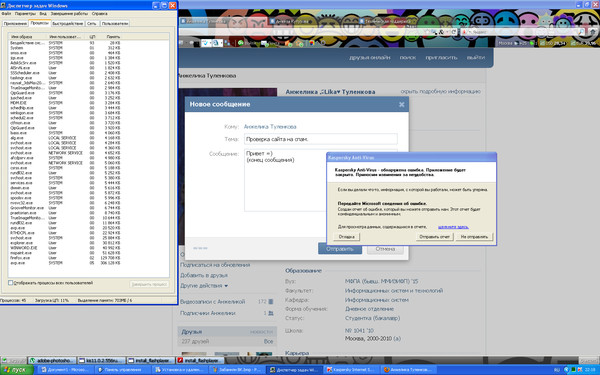Viewport: 600px width, 375px height.
Task: Select the MDM.EXE process row
Action: [x=65, y=103]
